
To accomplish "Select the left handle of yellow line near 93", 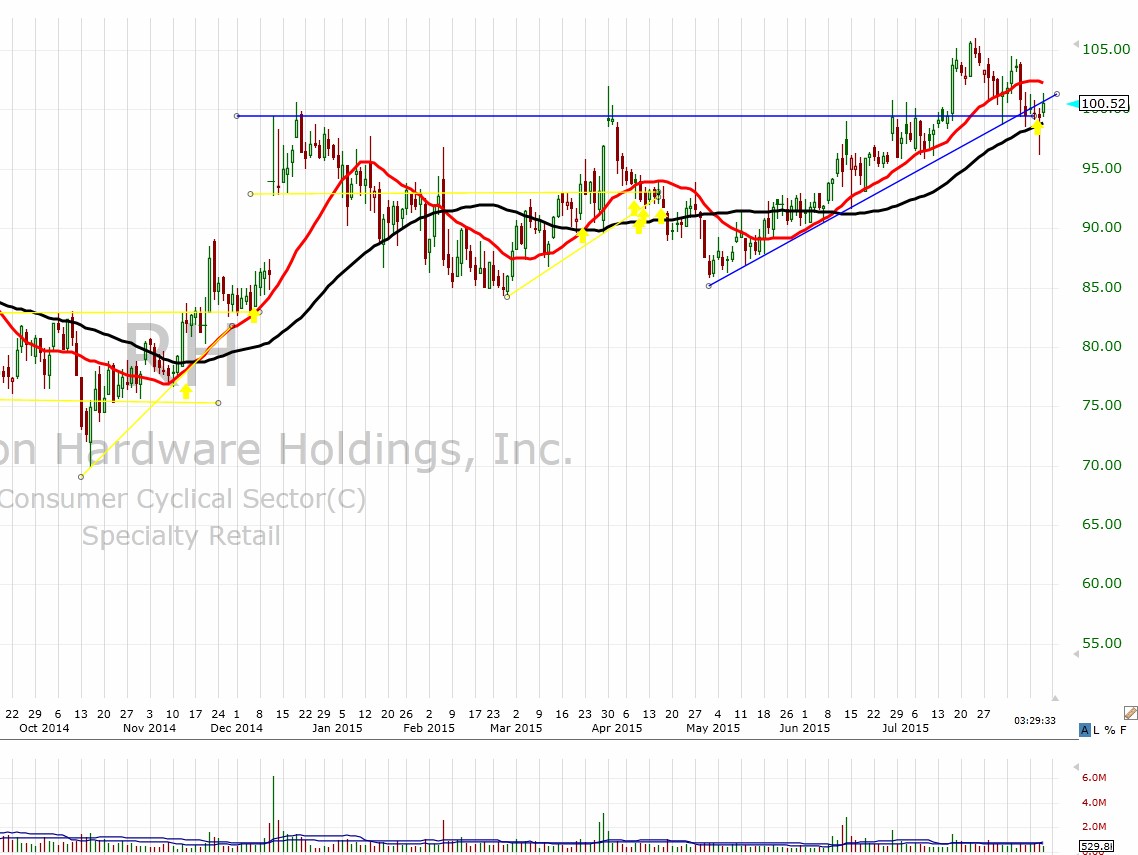I will pyautogui.click(x=250, y=194).
